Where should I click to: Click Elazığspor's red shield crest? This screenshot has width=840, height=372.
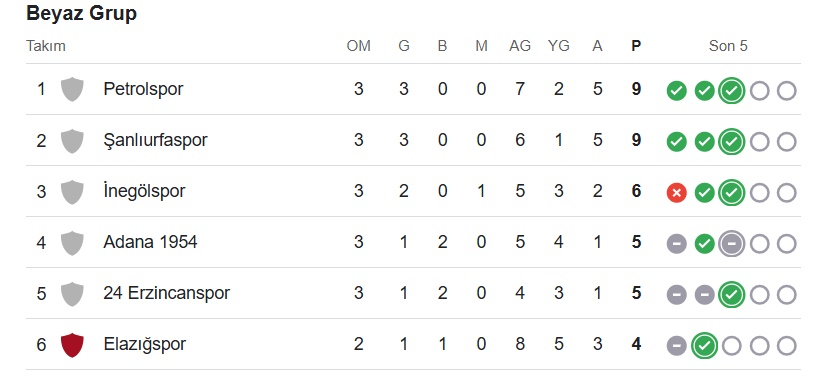click(x=72, y=345)
